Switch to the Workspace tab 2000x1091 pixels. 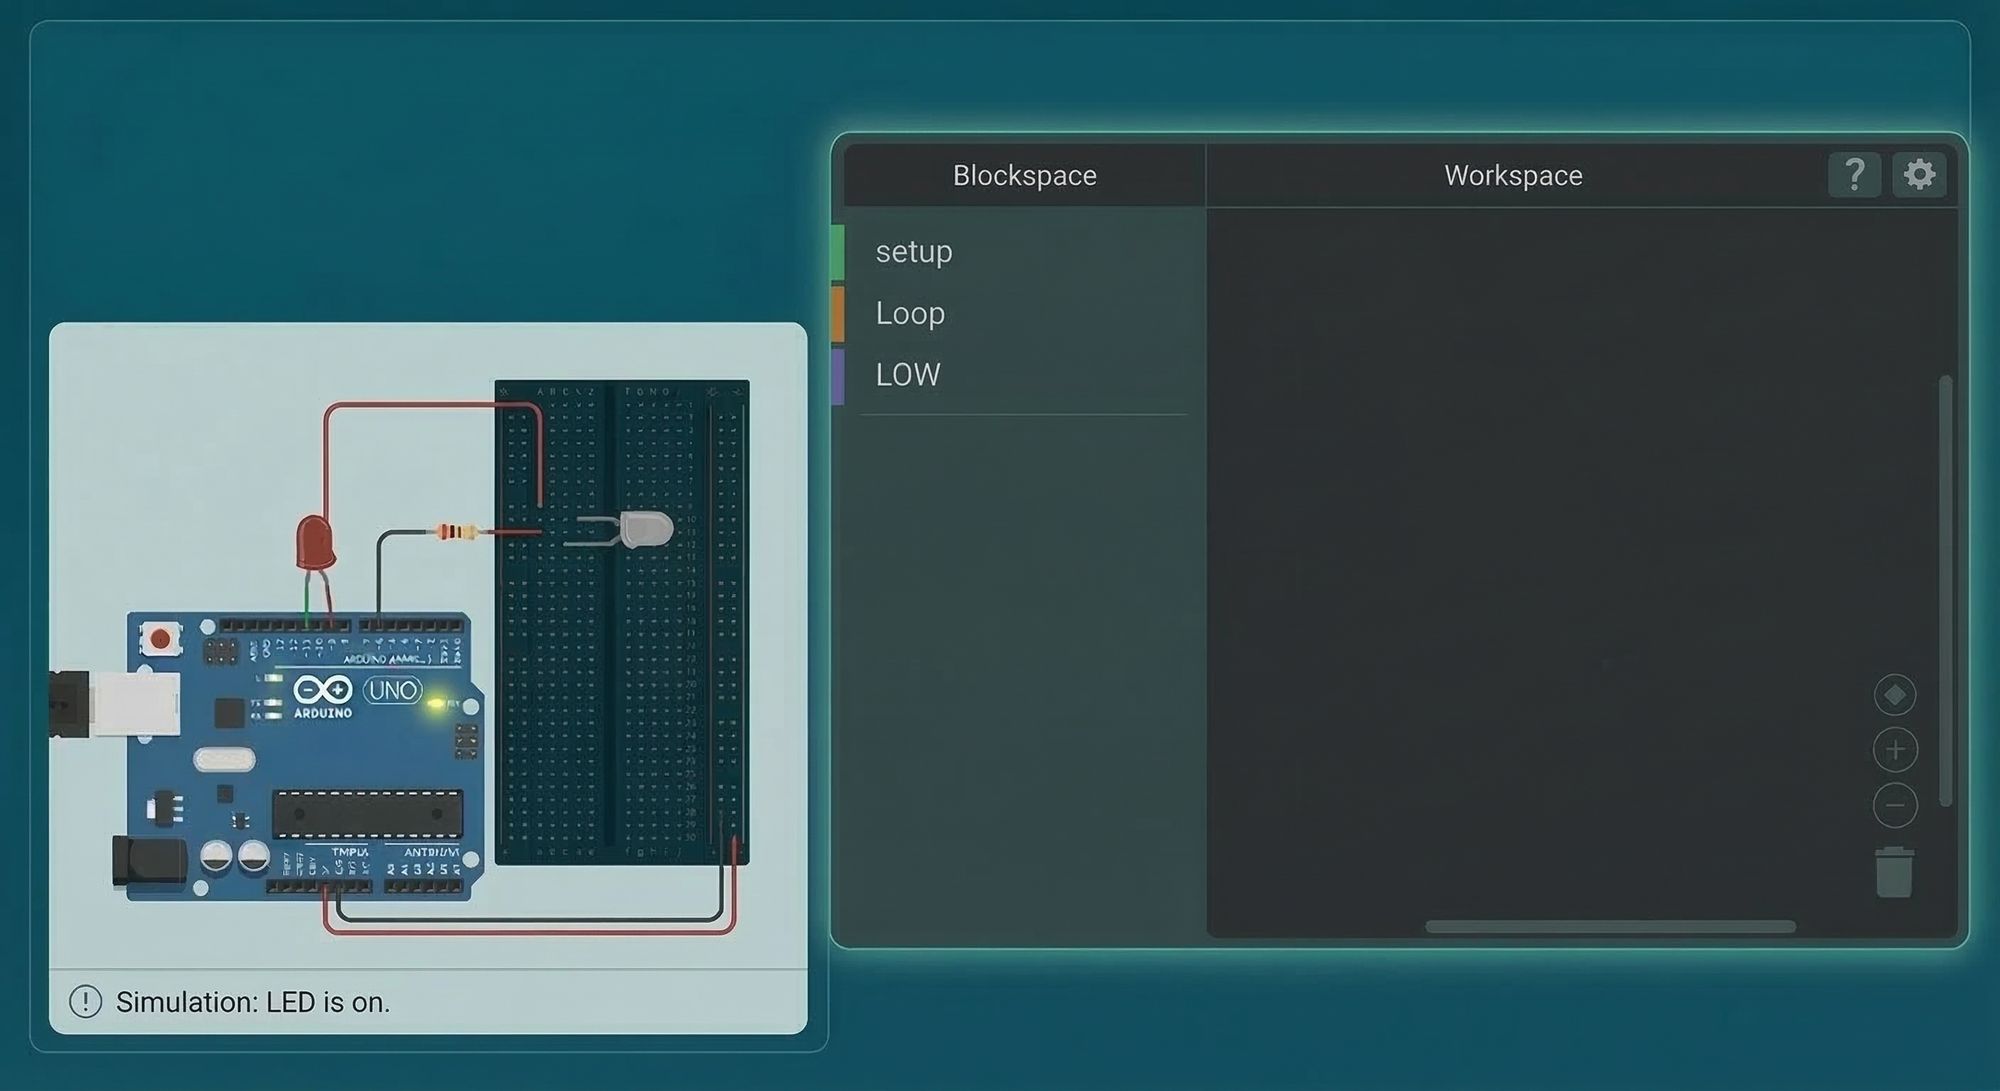tap(1512, 175)
